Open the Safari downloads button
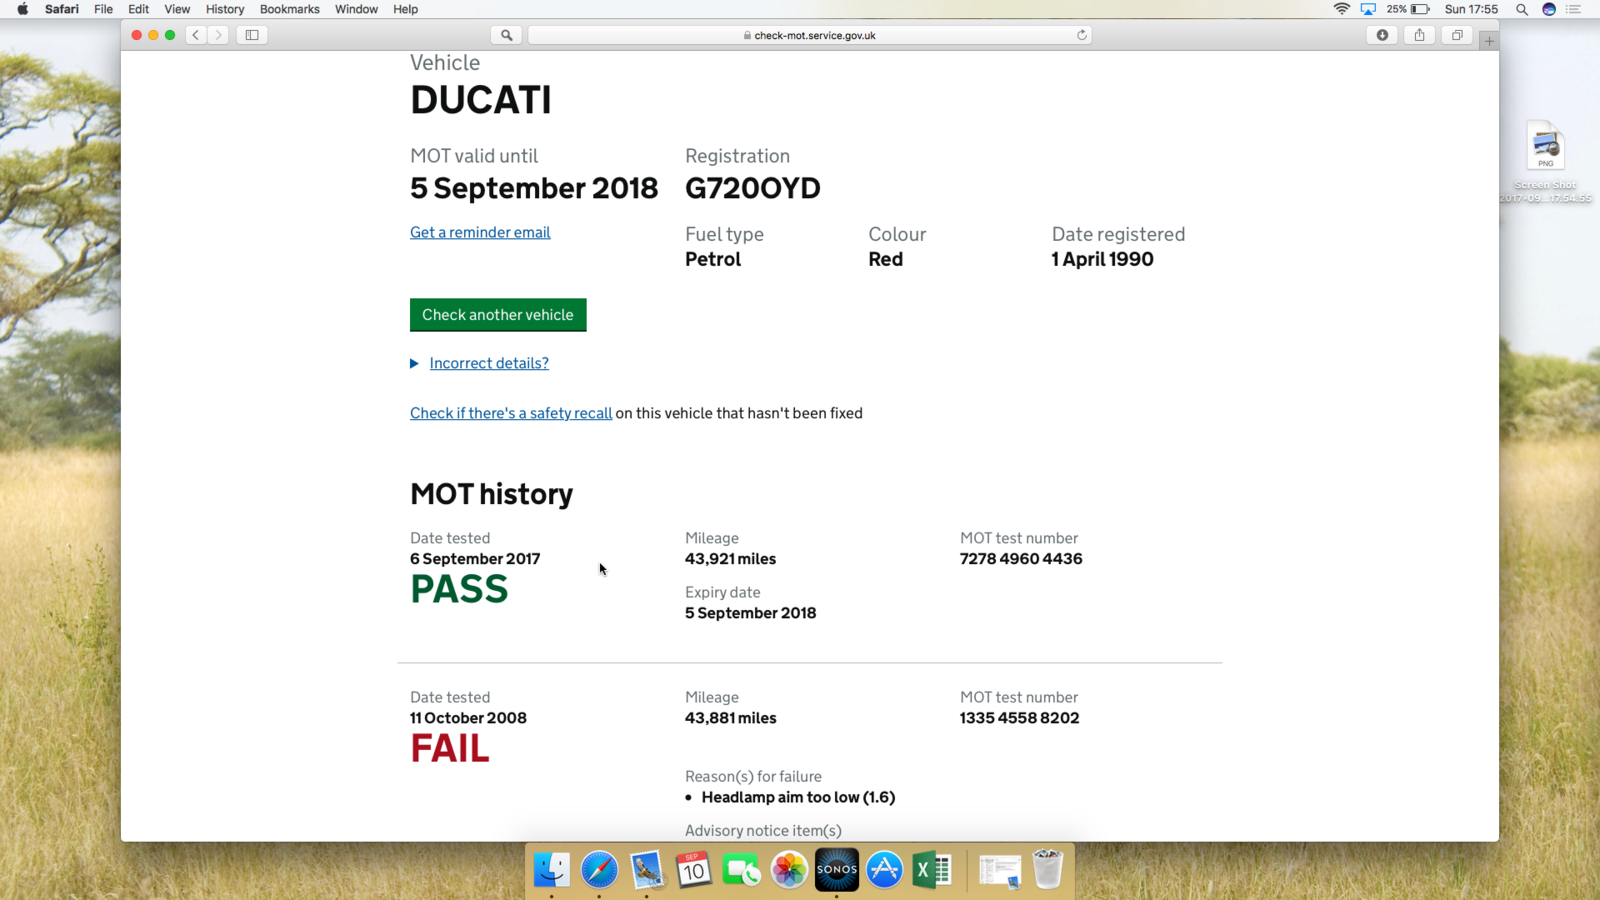1600x900 pixels. pos(1382,35)
